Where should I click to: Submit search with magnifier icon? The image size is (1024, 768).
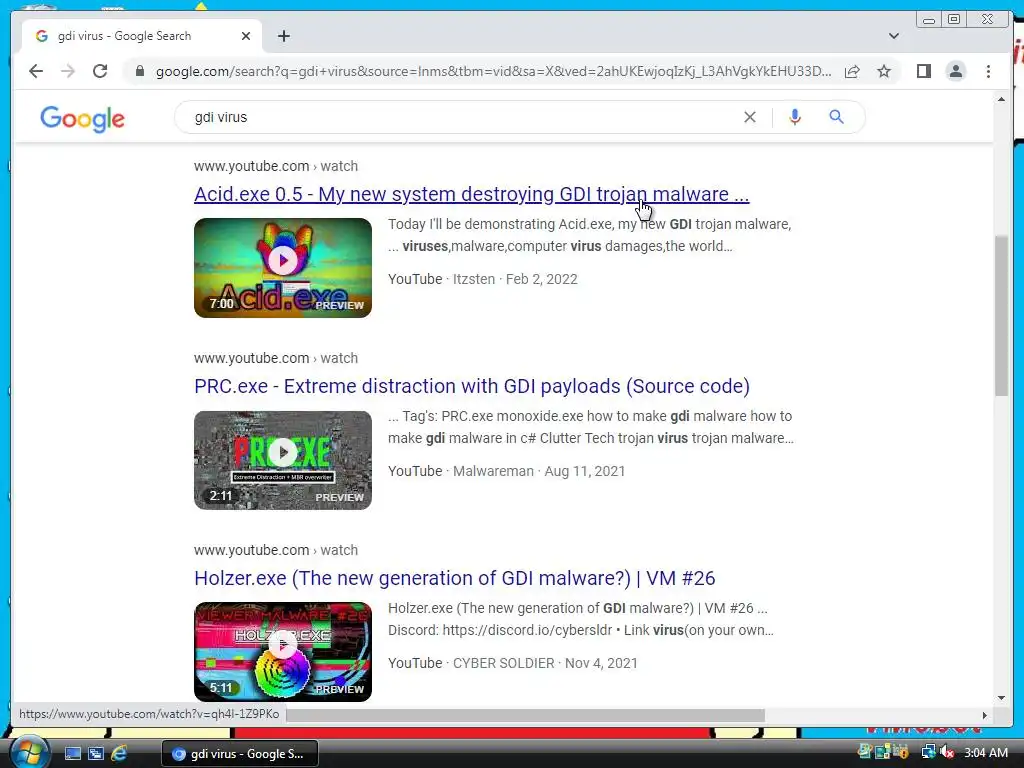[x=836, y=117]
